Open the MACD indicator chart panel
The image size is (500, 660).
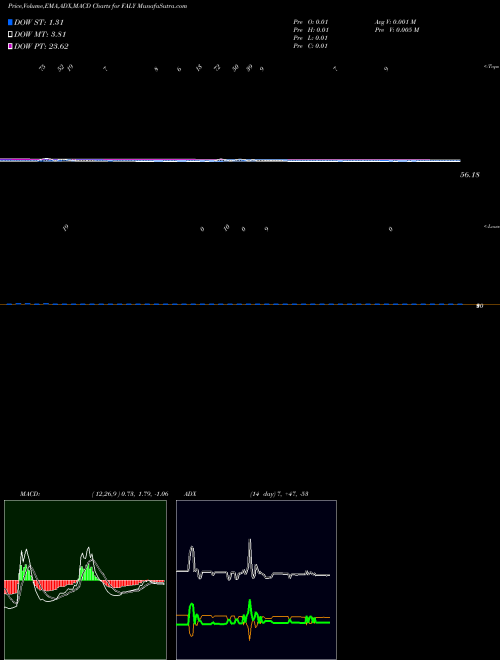(x=85, y=580)
